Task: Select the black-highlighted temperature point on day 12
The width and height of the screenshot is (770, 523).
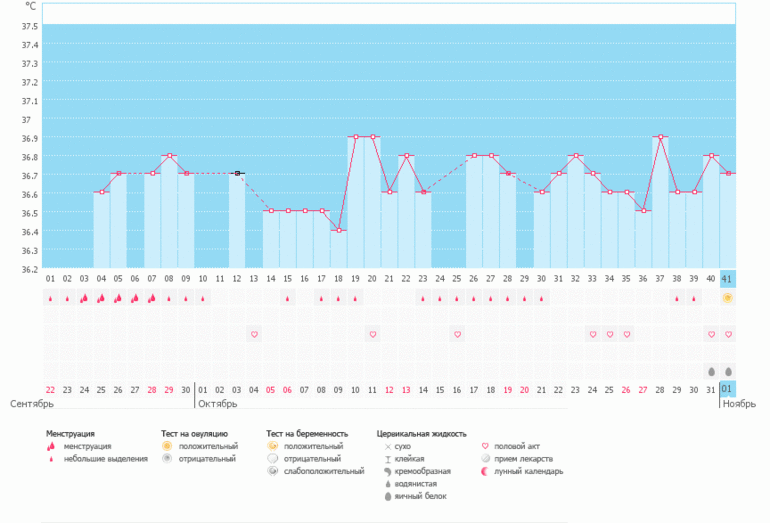Action: click(237, 174)
